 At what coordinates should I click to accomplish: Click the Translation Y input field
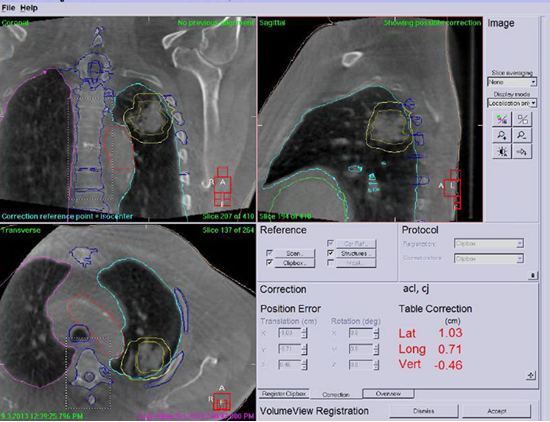(290, 349)
